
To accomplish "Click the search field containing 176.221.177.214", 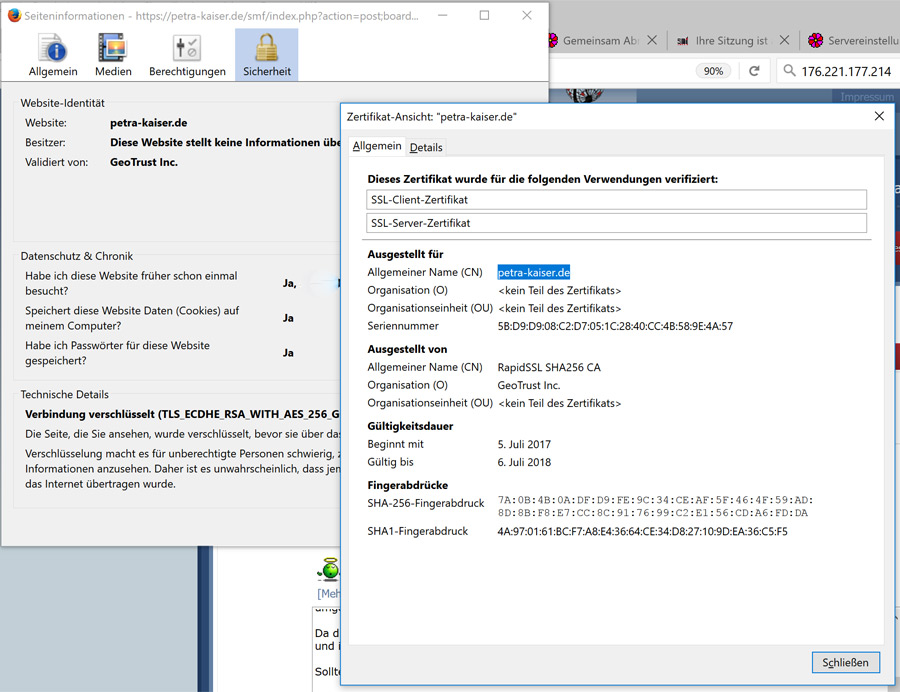I will click(x=846, y=71).
